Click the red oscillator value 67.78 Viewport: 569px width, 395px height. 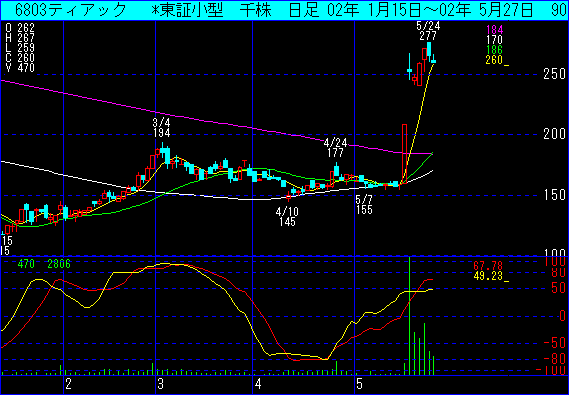488,266
